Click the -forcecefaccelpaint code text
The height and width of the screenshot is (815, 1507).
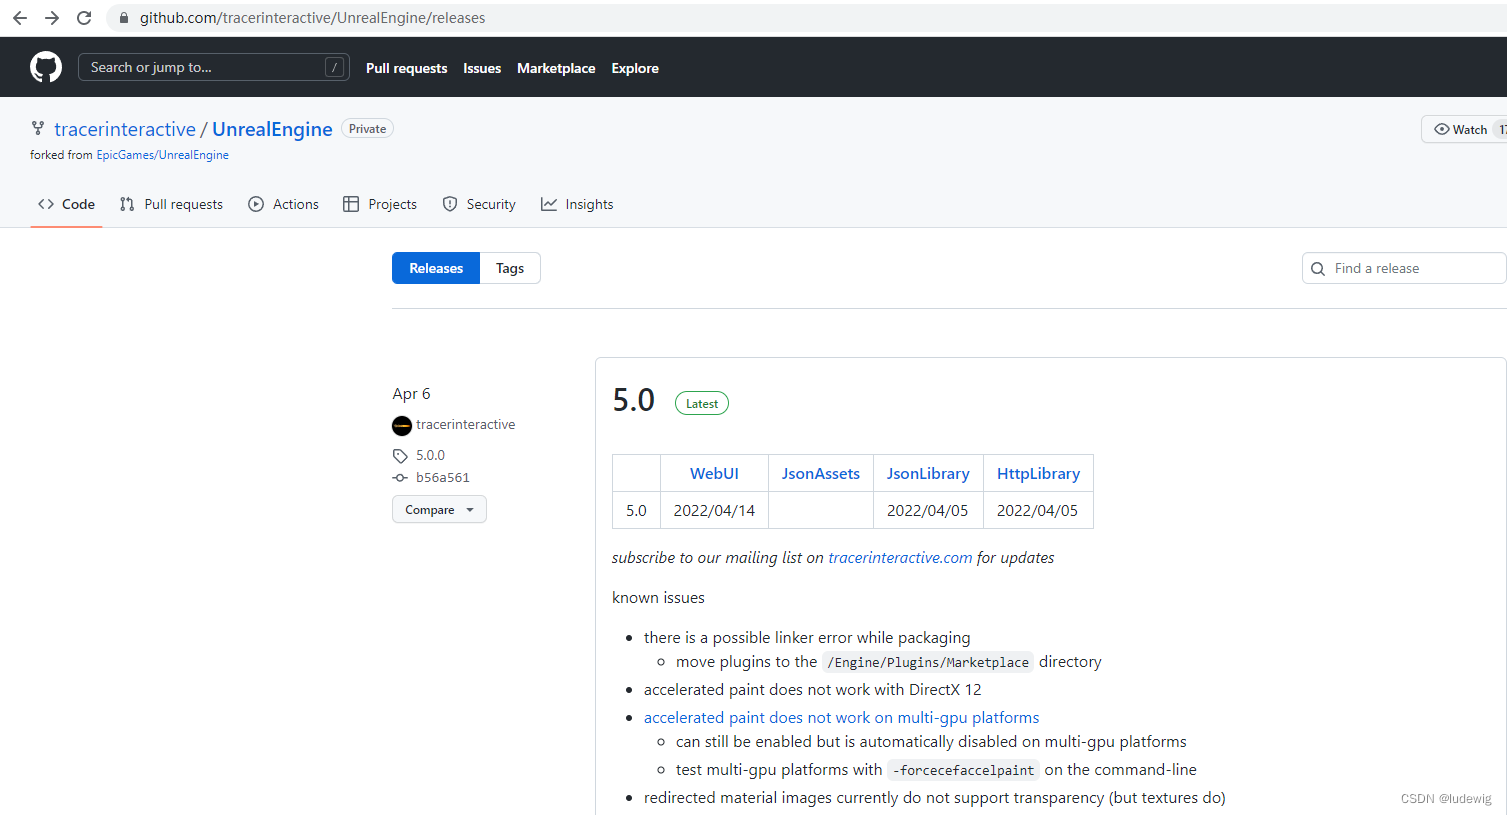point(963,771)
